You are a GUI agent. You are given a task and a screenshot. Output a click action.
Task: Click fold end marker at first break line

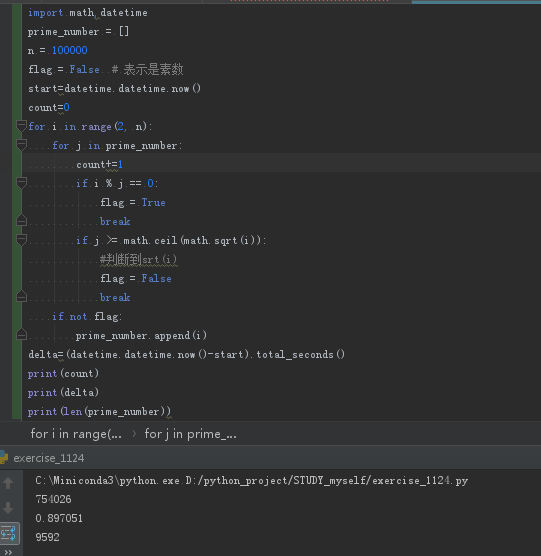pyautogui.click(x=21, y=221)
